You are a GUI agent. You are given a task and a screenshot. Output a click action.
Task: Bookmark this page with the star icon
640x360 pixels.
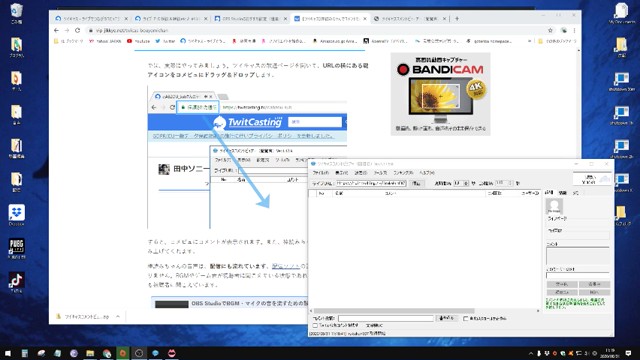(550, 30)
